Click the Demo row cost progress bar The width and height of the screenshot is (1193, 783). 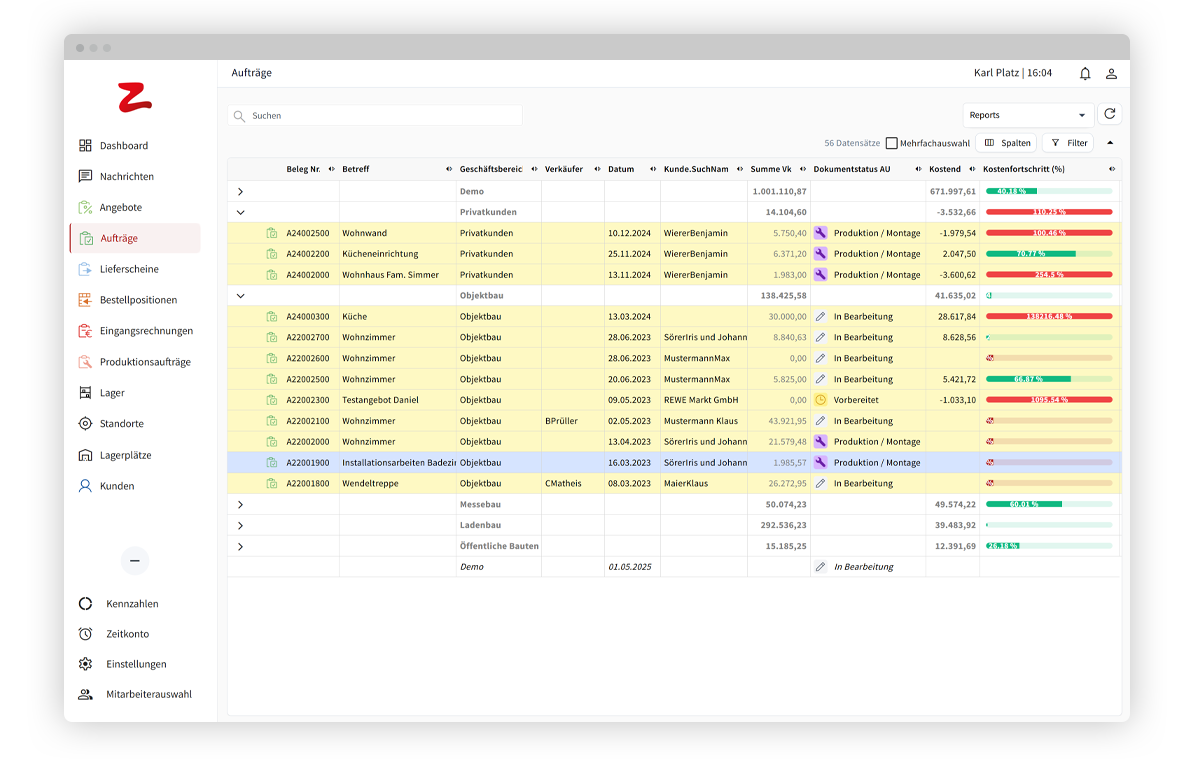click(1048, 191)
